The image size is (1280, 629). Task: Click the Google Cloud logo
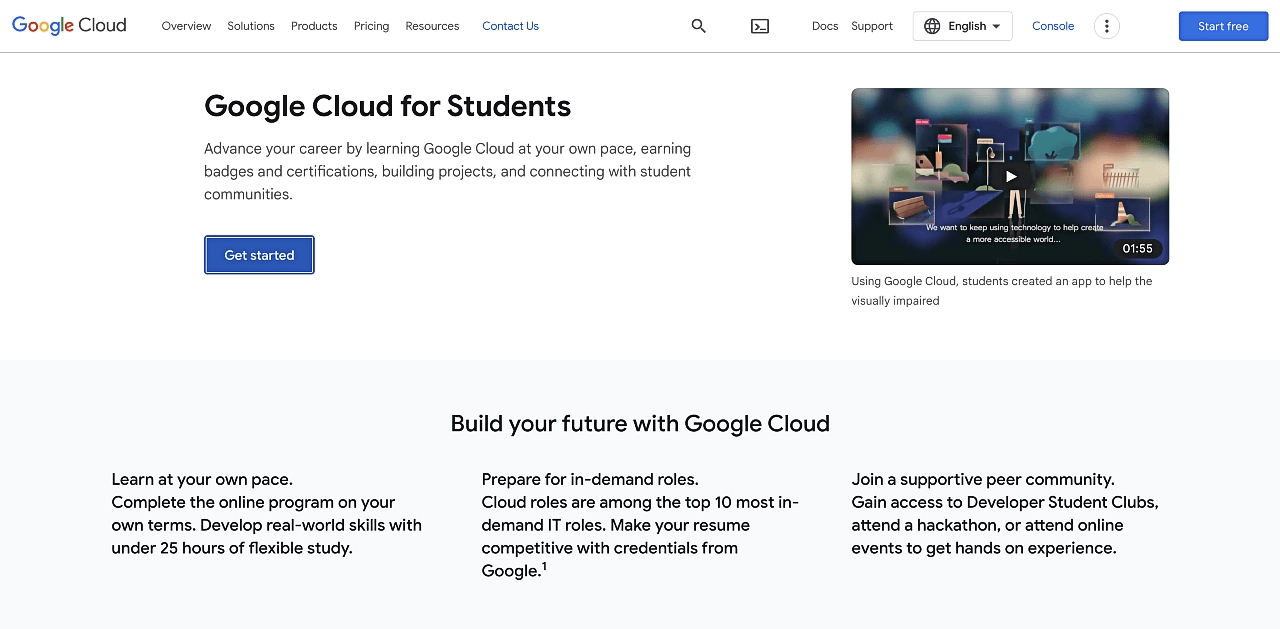[68, 25]
